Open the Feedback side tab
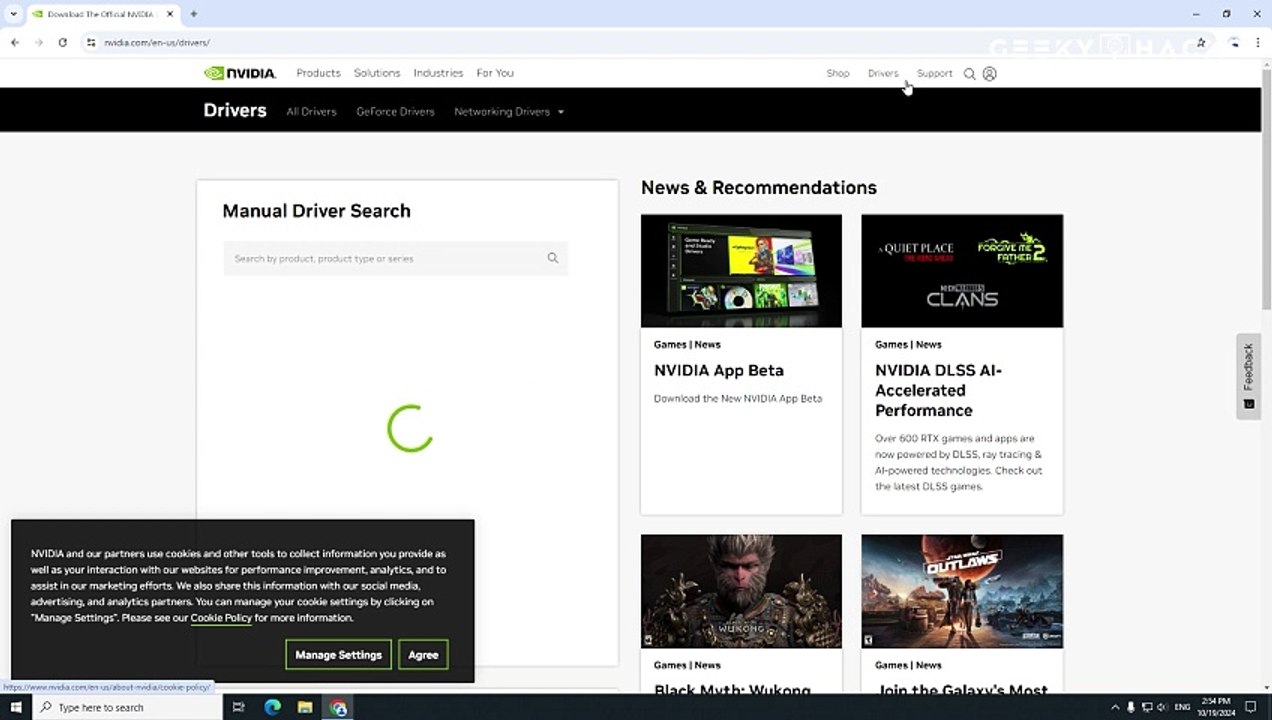Viewport: 1272px width, 720px height. coord(1248,376)
